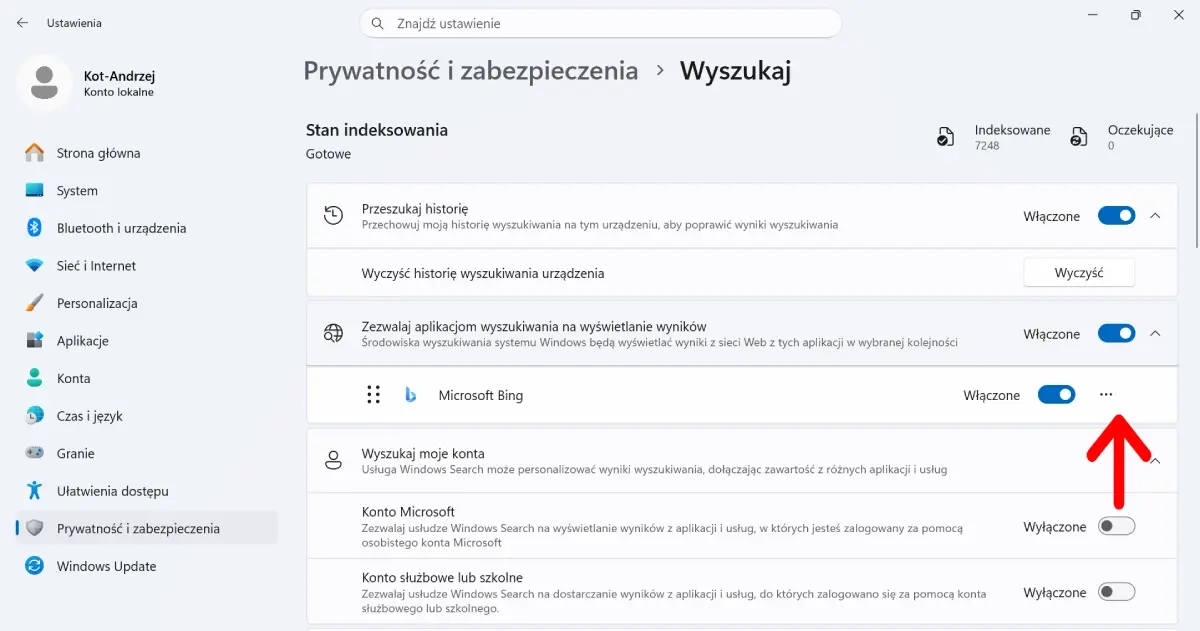
Task: Collapse the Wyszukaj moje konta chevron
Action: point(1155,461)
